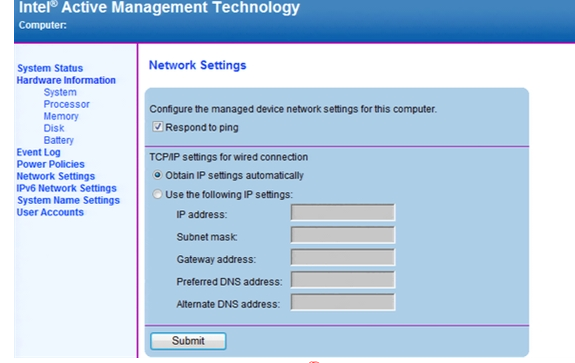Click the Network Settings page heading

(x=197, y=65)
